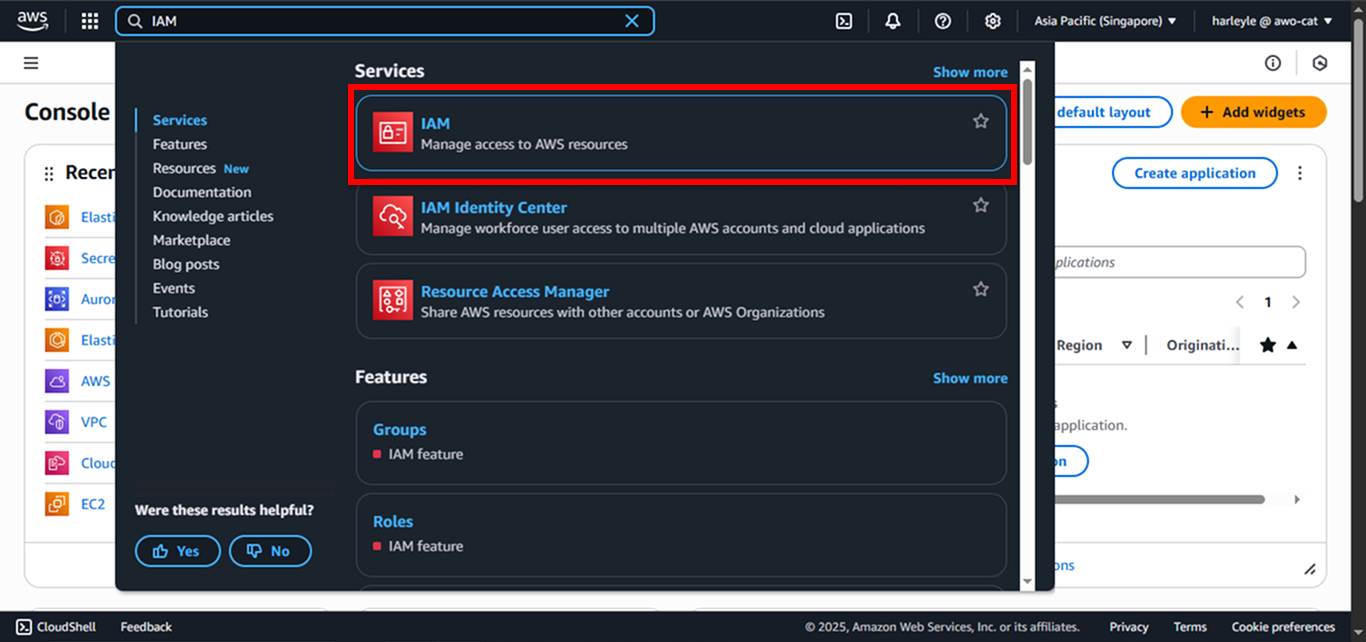
Task: Click the EC2 icon in recently visited
Action: [57, 504]
